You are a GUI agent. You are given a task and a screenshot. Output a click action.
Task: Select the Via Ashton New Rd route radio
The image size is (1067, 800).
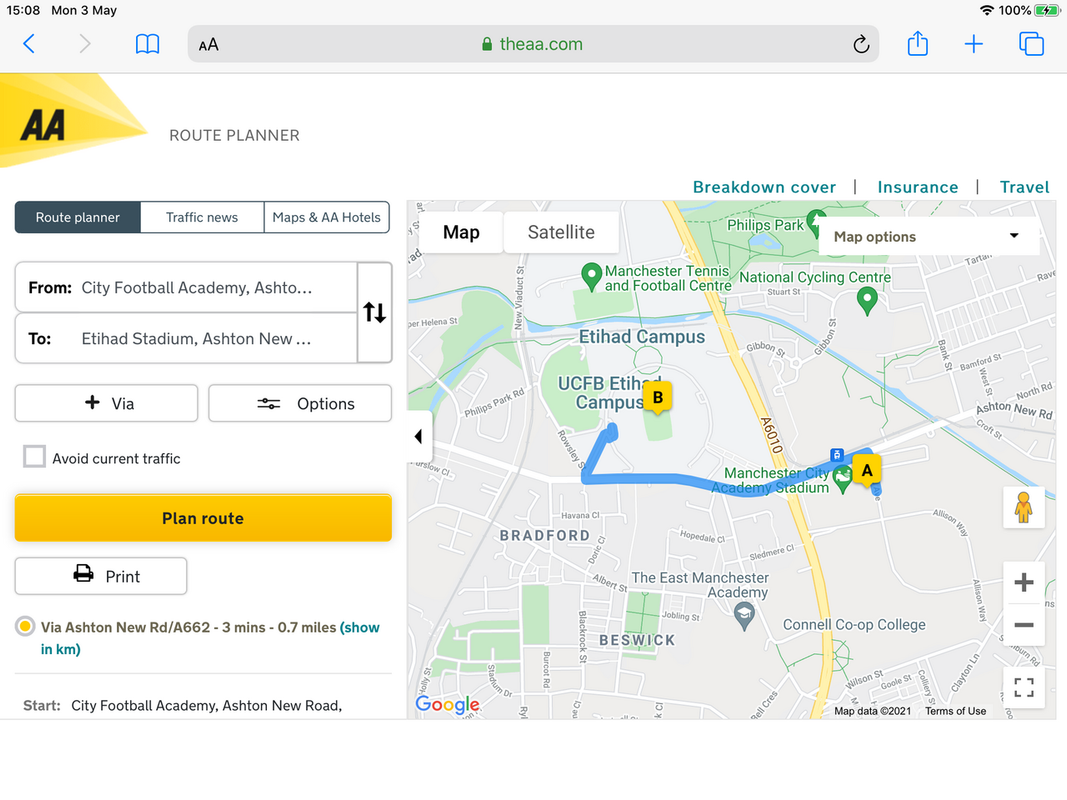tap(25, 626)
